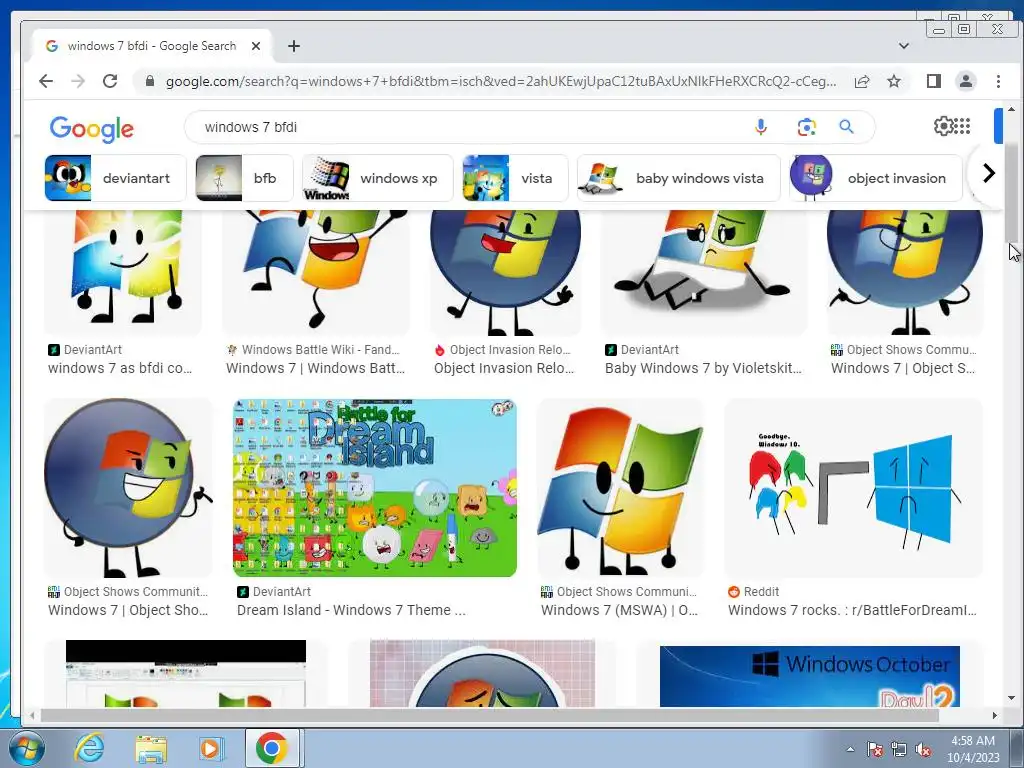Viewport: 1024px width, 768px height.
Task: Open Dream Island Windows 7 Theme thumbnail
Action: (375, 488)
